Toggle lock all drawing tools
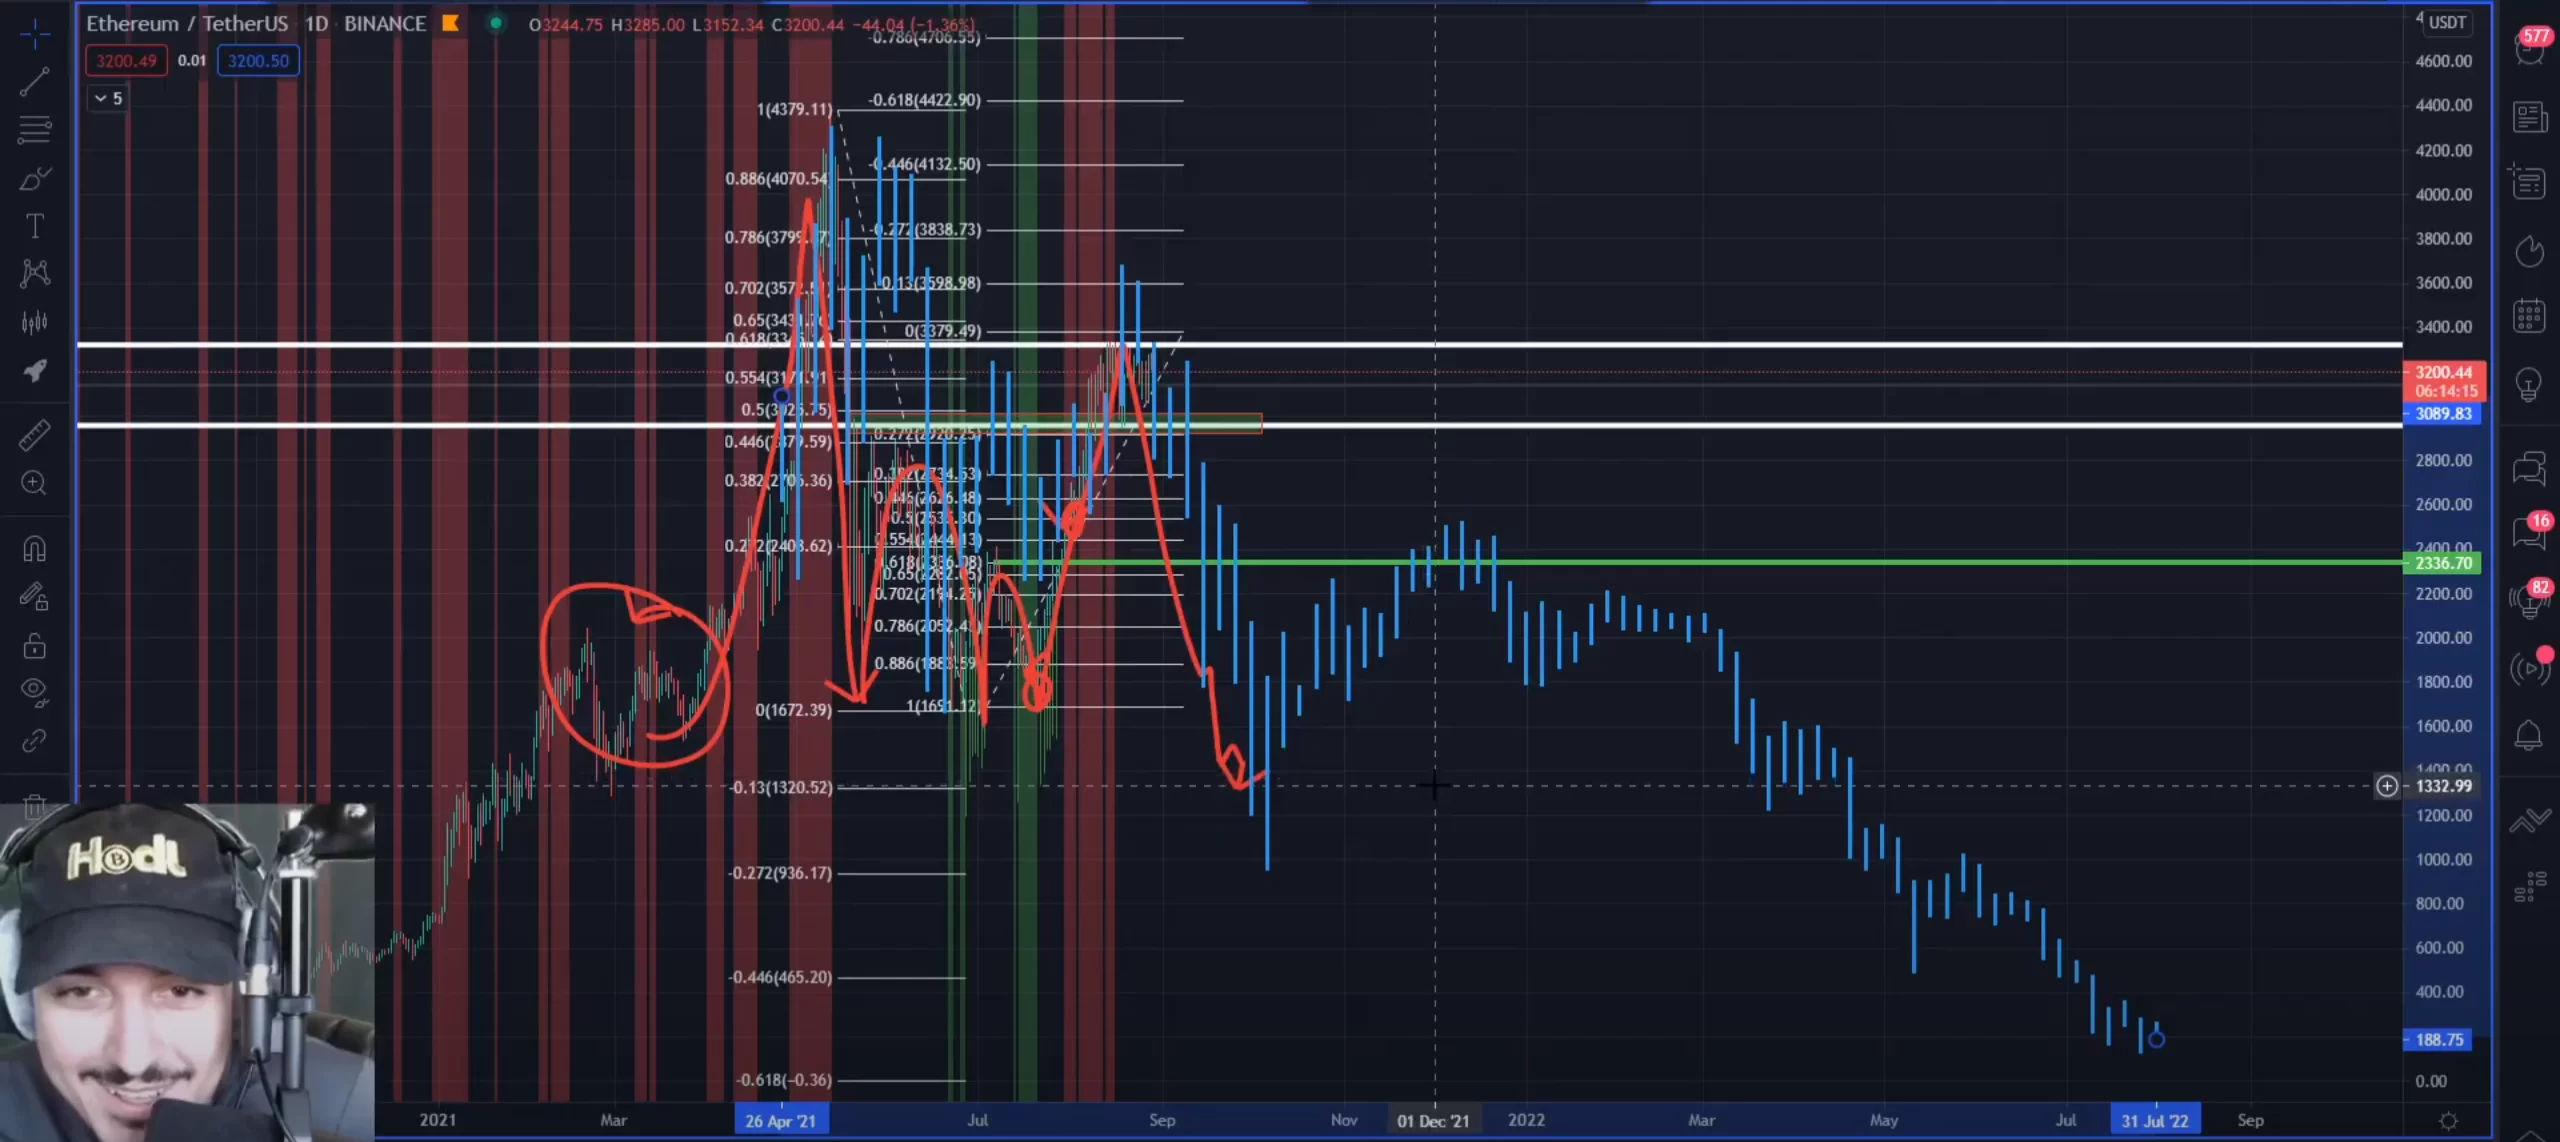2560x1142 pixels. click(x=34, y=646)
